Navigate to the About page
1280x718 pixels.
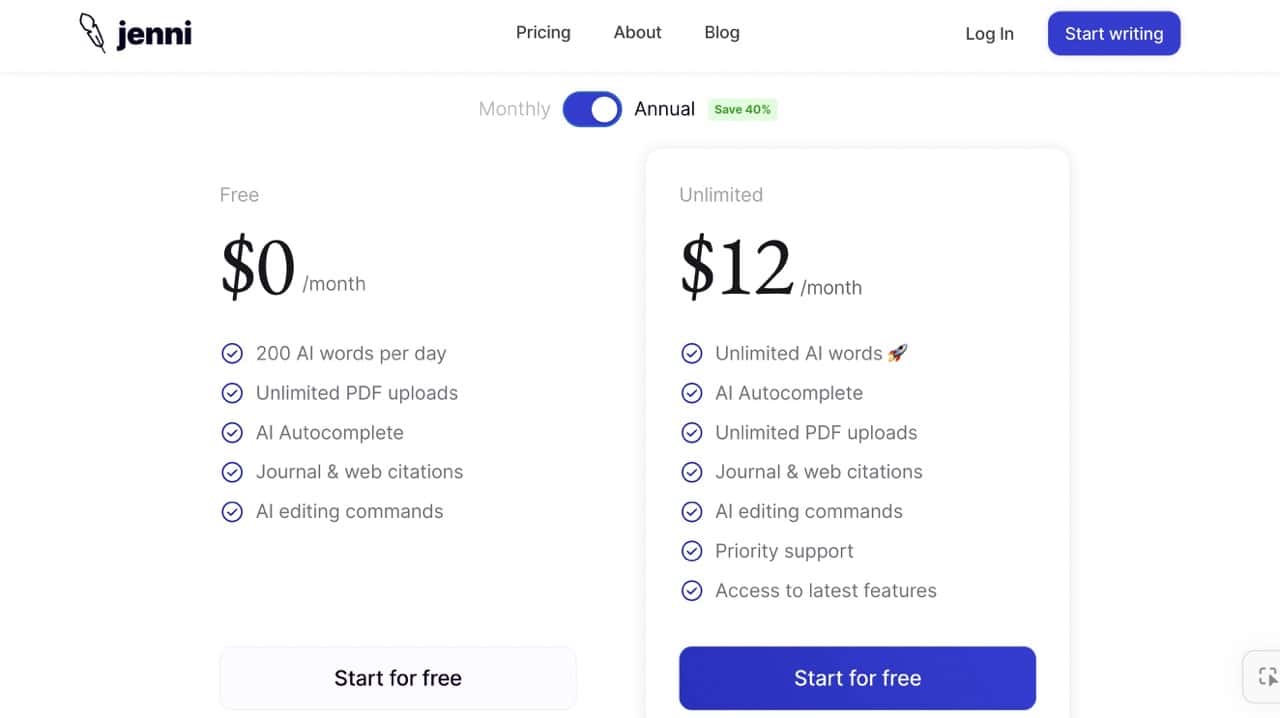coord(637,32)
